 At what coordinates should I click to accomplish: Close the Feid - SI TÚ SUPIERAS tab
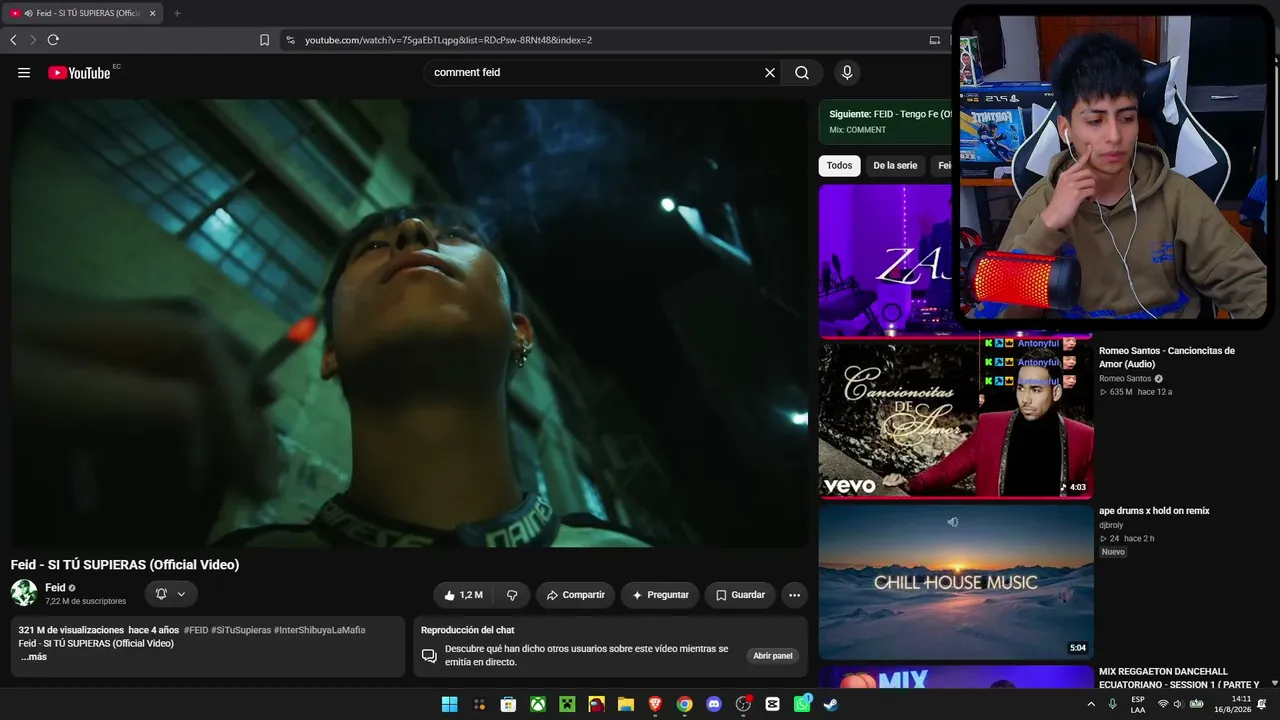(x=152, y=13)
